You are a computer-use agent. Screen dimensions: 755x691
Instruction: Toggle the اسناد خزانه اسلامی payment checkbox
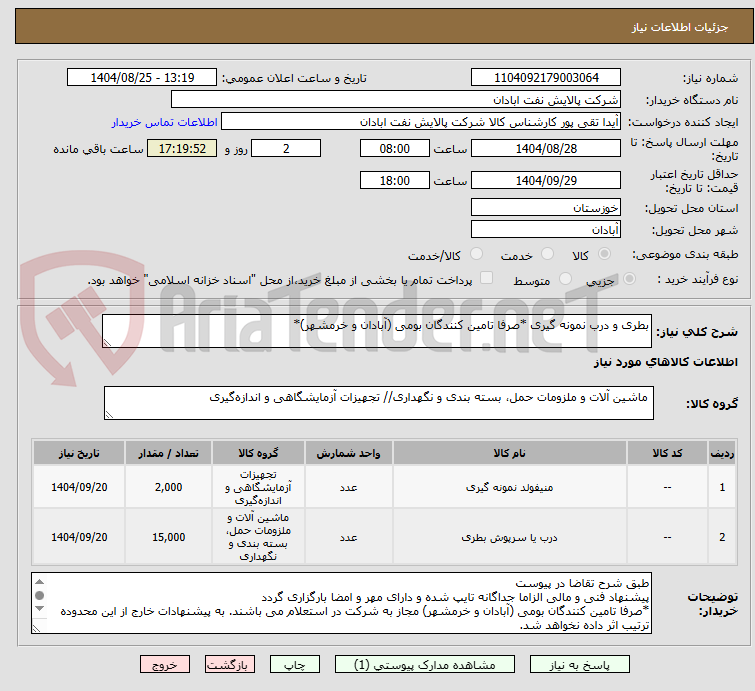pos(487,278)
